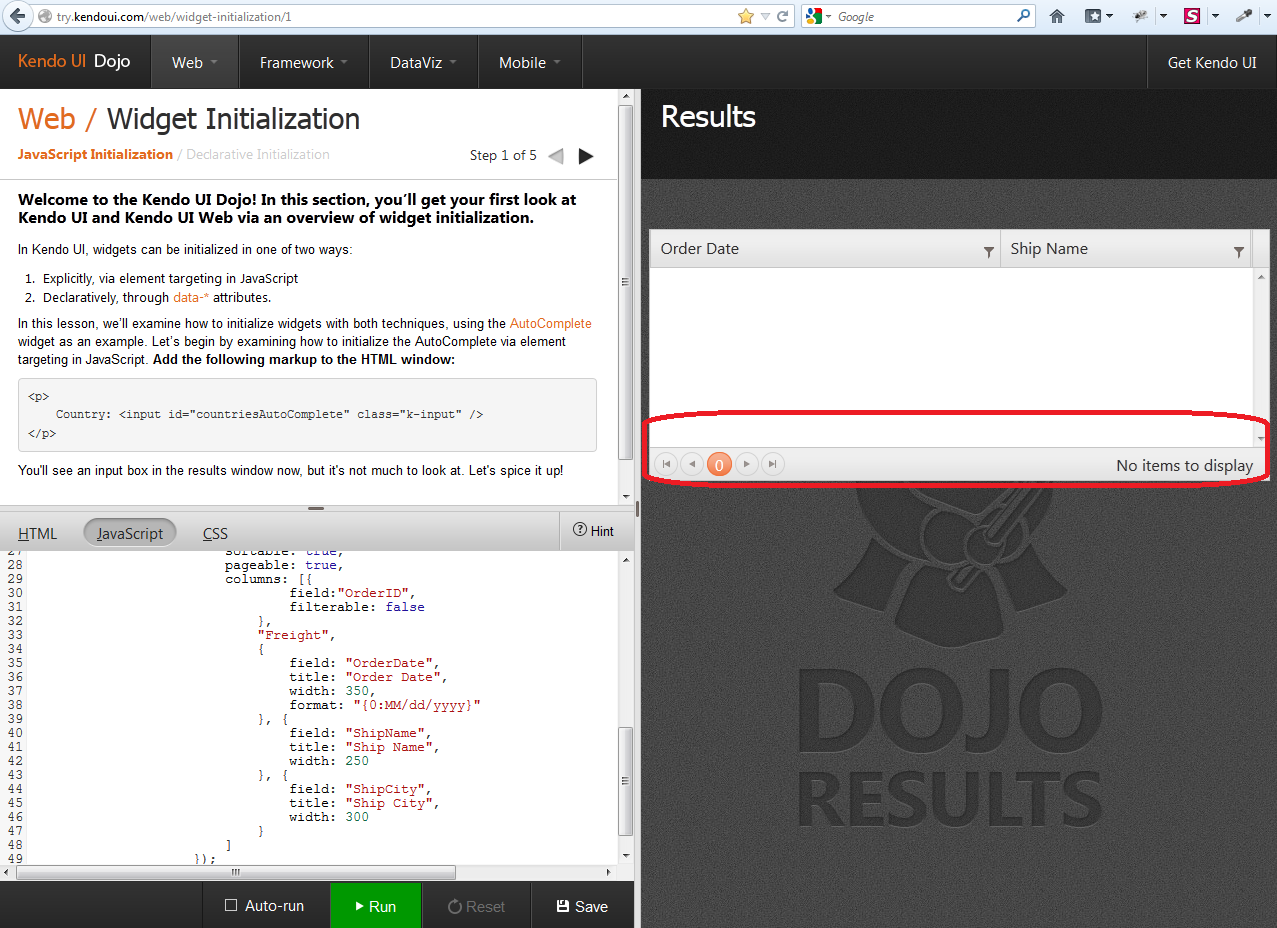Click the Get Kendo UI link
The height and width of the screenshot is (928, 1277).
click(x=1212, y=62)
